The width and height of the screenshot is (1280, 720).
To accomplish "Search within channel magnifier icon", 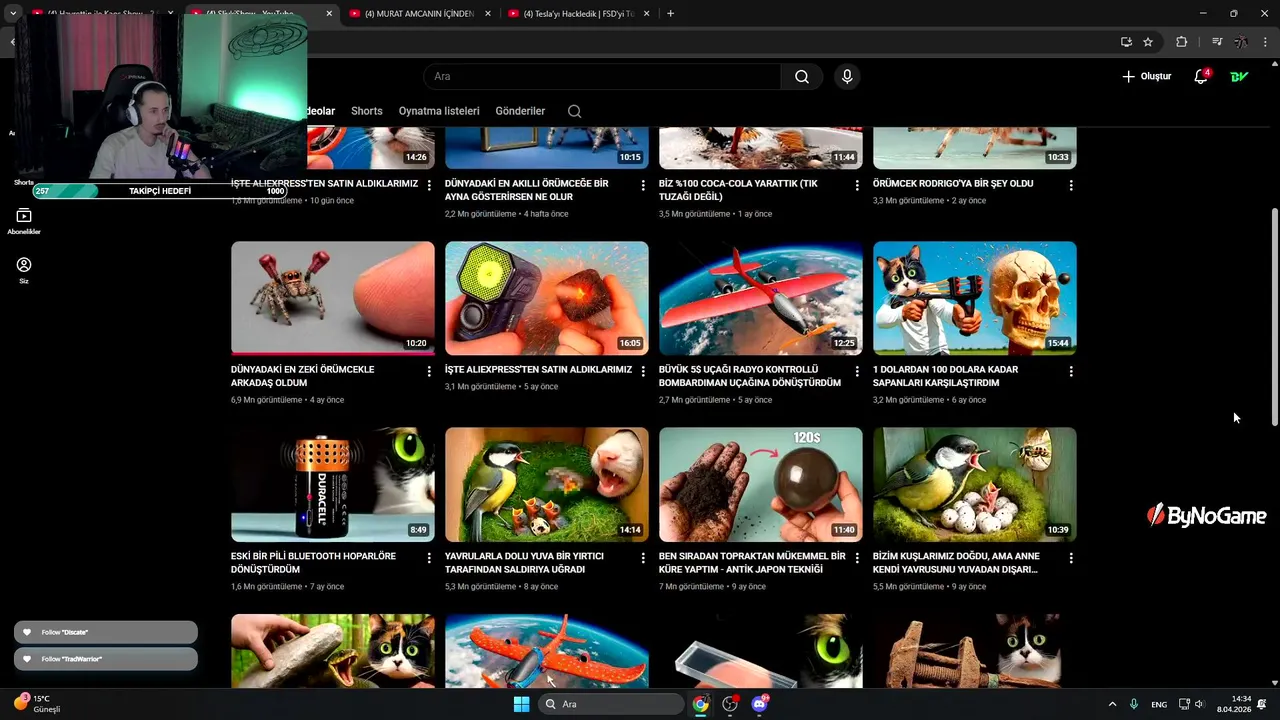I will (x=574, y=111).
